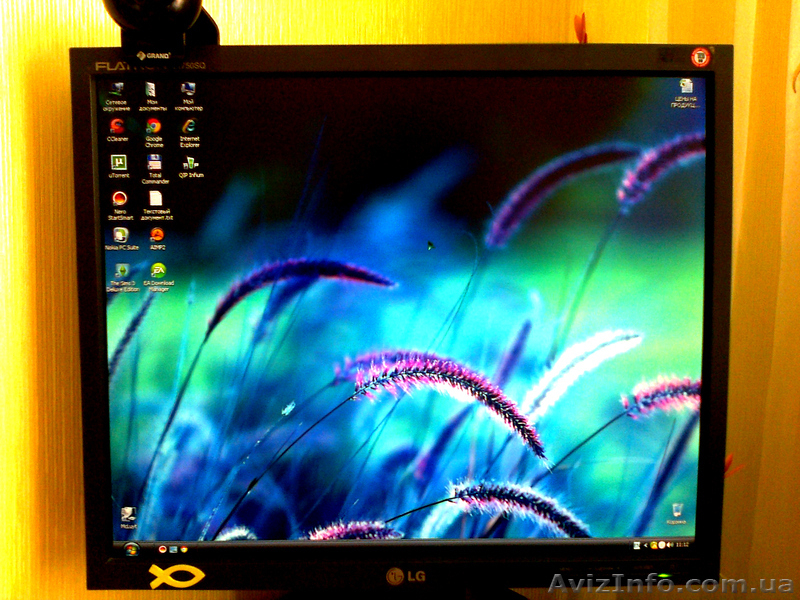The width and height of the screenshot is (800, 600).
Task: Select The Sims 3 Deluxe Edition icon
Action: click(122, 271)
